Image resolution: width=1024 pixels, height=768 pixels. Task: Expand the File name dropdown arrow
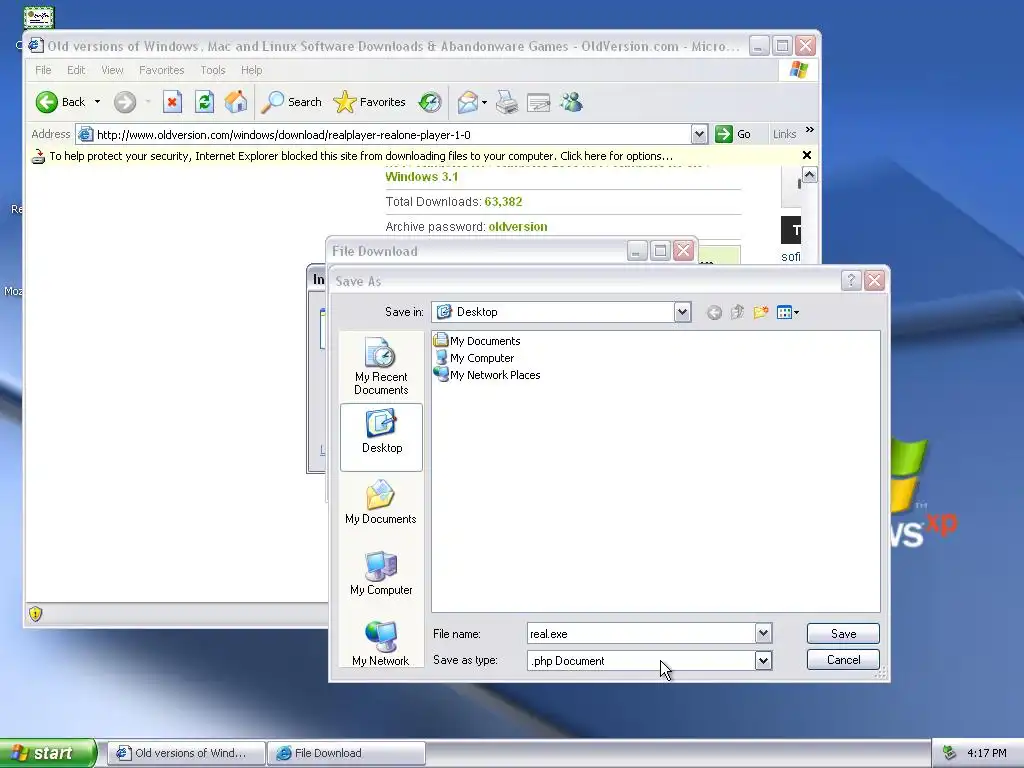pos(763,633)
